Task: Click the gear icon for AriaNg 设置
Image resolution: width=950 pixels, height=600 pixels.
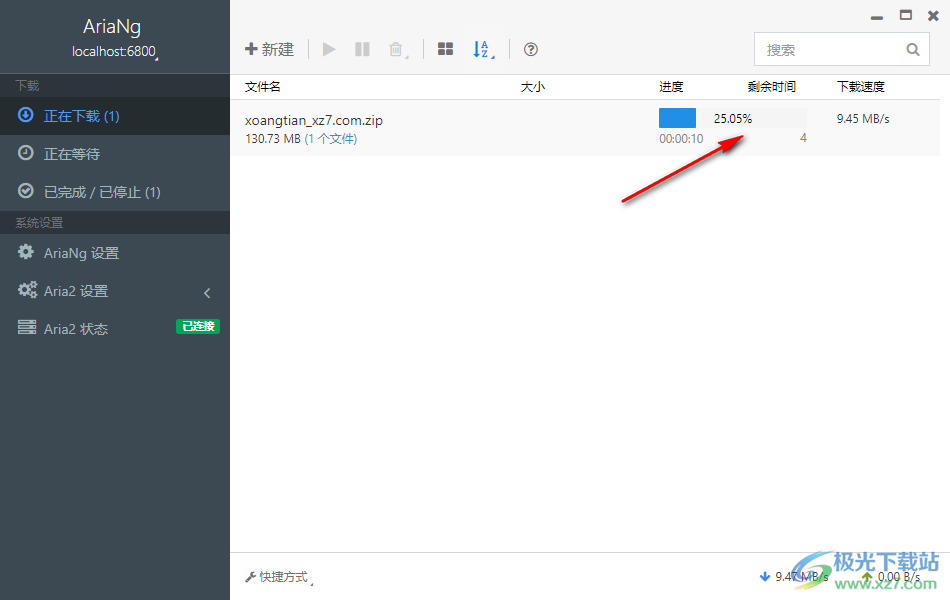Action: tap(25, 252)
